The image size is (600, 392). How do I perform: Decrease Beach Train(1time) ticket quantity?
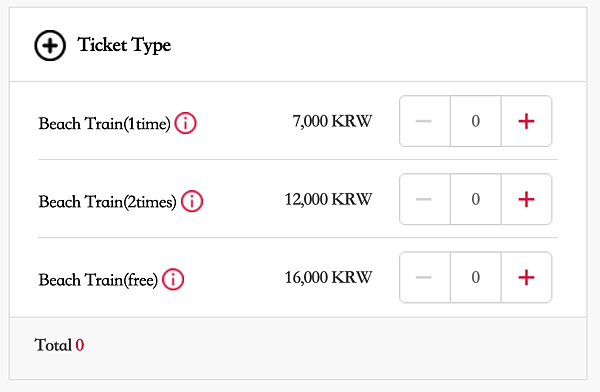425,121
